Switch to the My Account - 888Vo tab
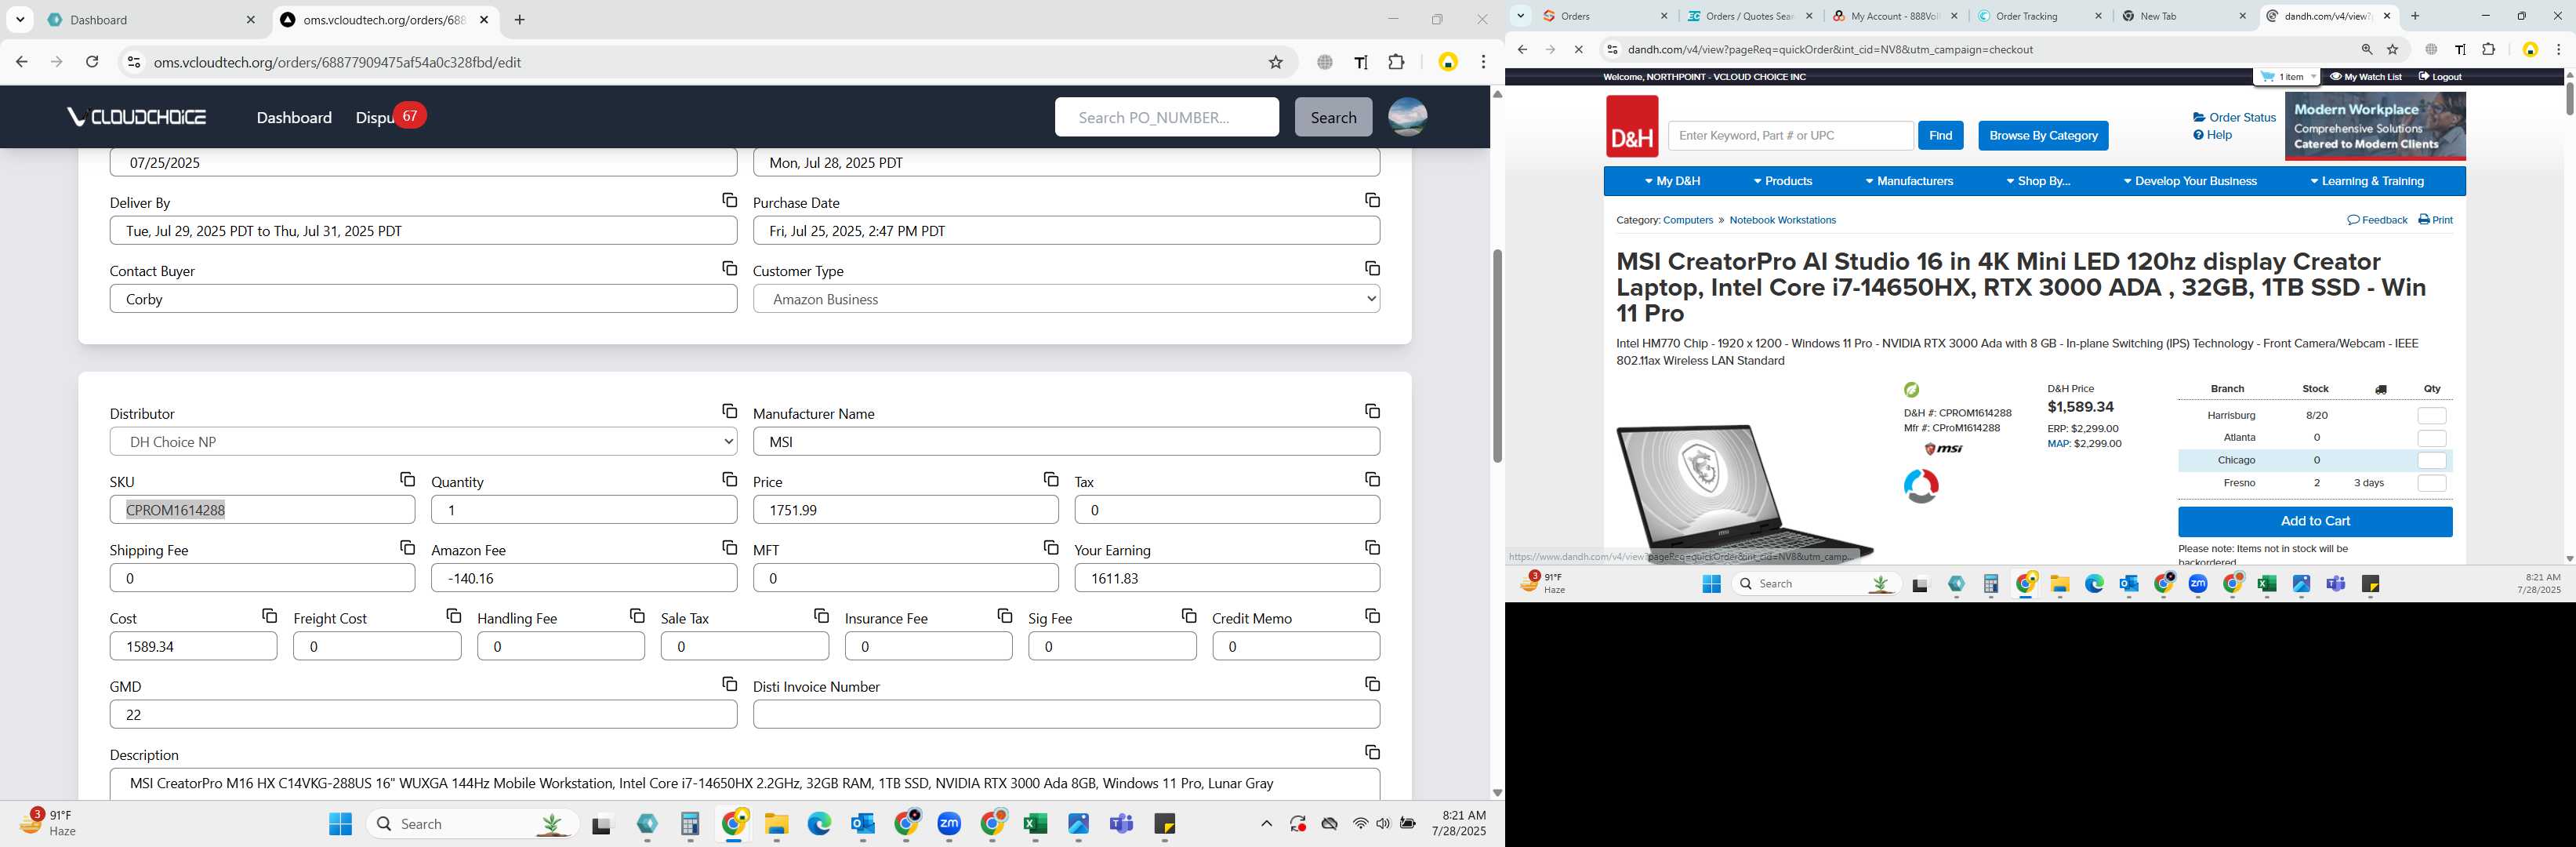The image size is (2576, 847). click(1894, 16)
